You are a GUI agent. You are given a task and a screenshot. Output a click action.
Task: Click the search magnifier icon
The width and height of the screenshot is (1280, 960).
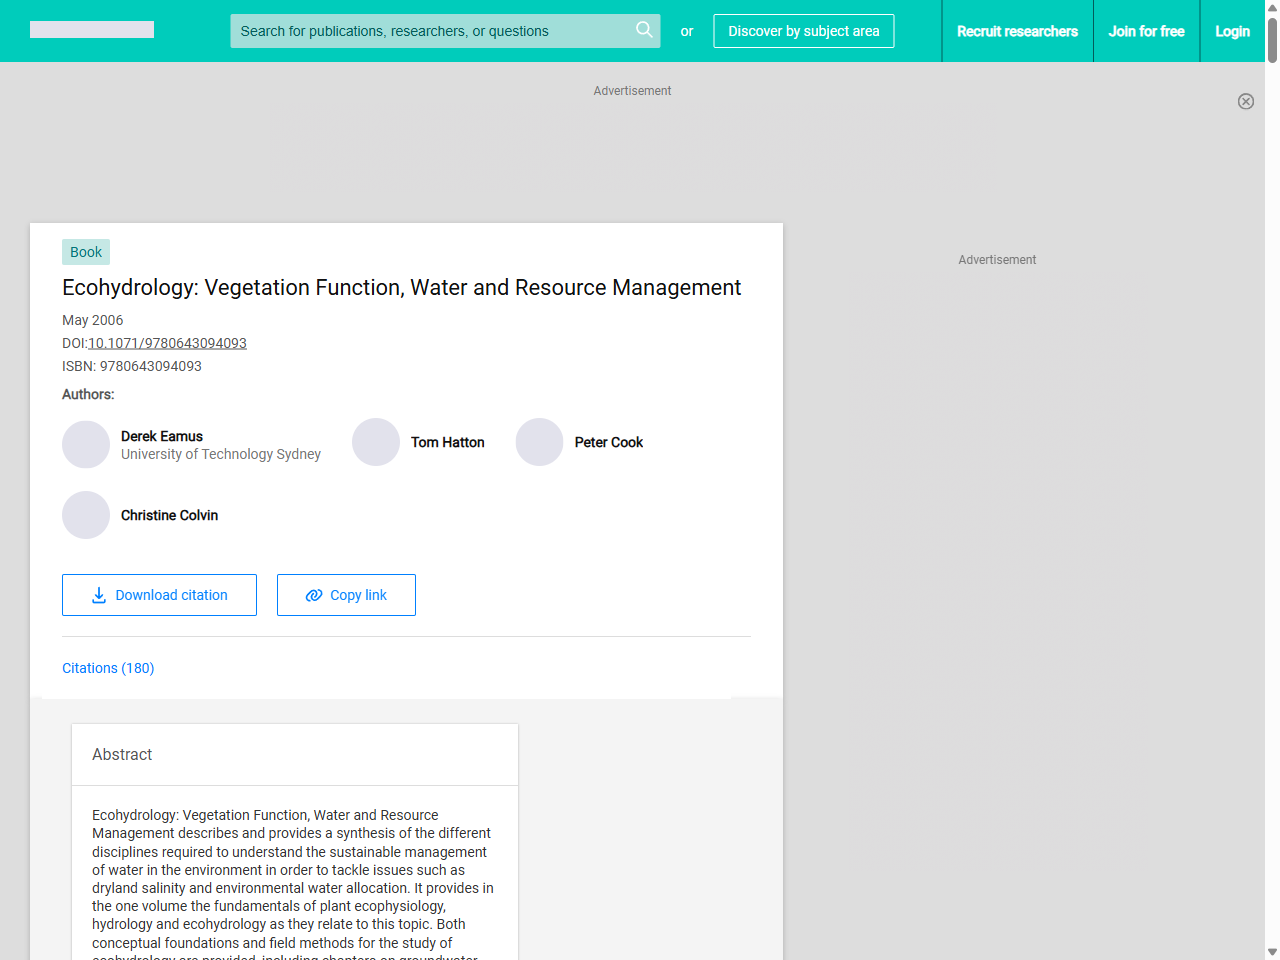pos(644,30)
